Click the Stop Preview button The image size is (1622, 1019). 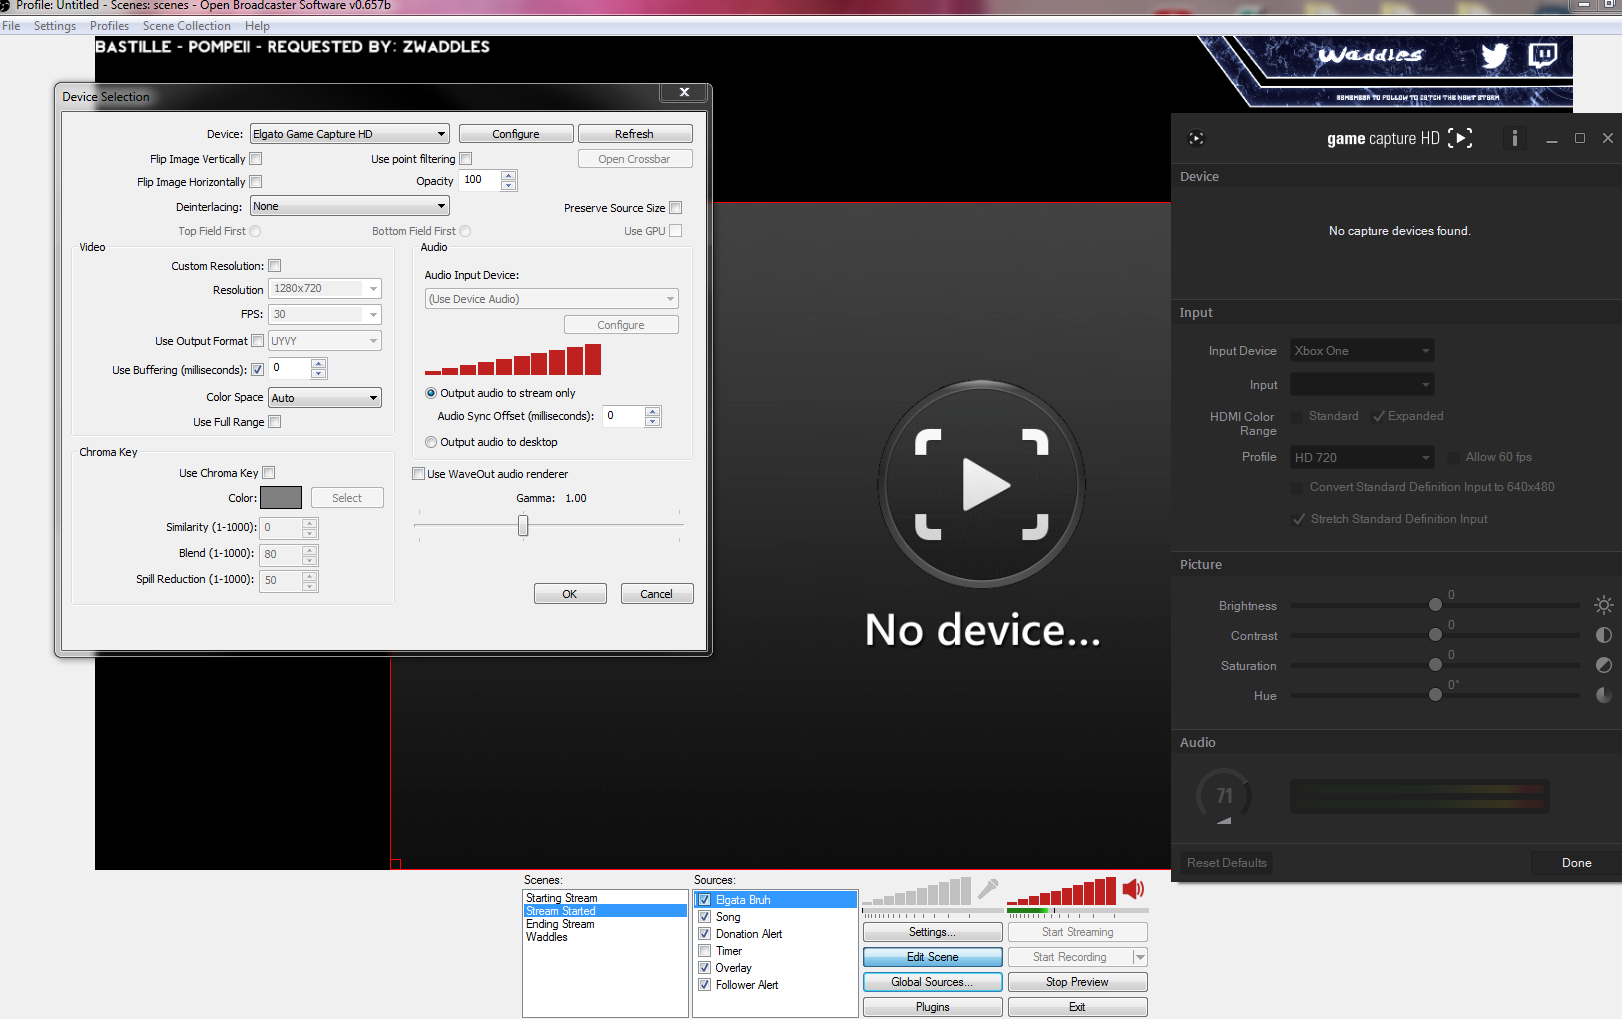1077,982
